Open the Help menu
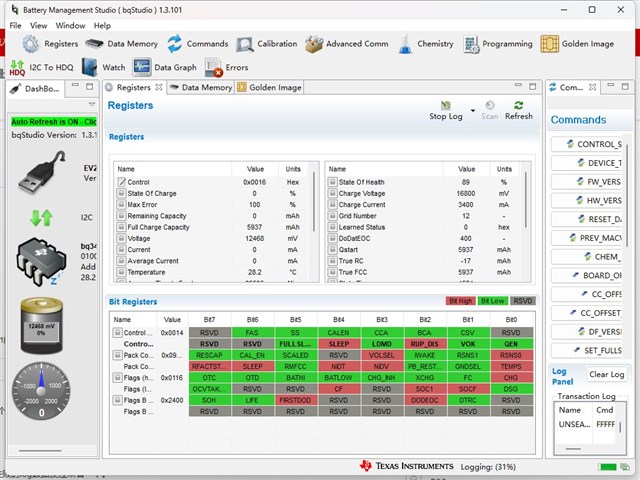The height and width of the screenshot is (480, 640). (x=102, y=26)
